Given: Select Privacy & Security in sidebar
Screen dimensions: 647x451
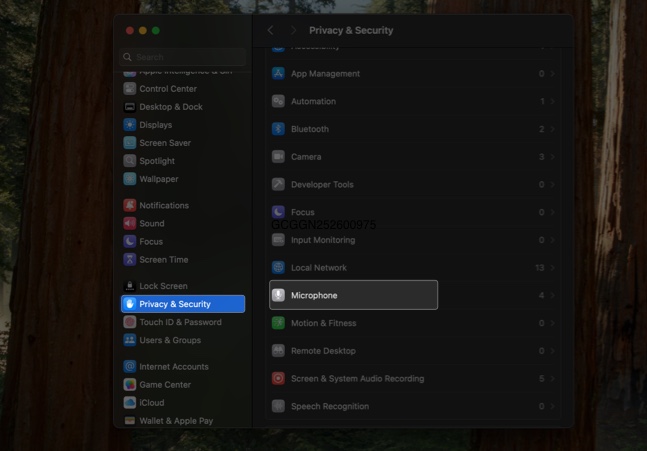Looking at the screenshot, I should click(183, 304).
